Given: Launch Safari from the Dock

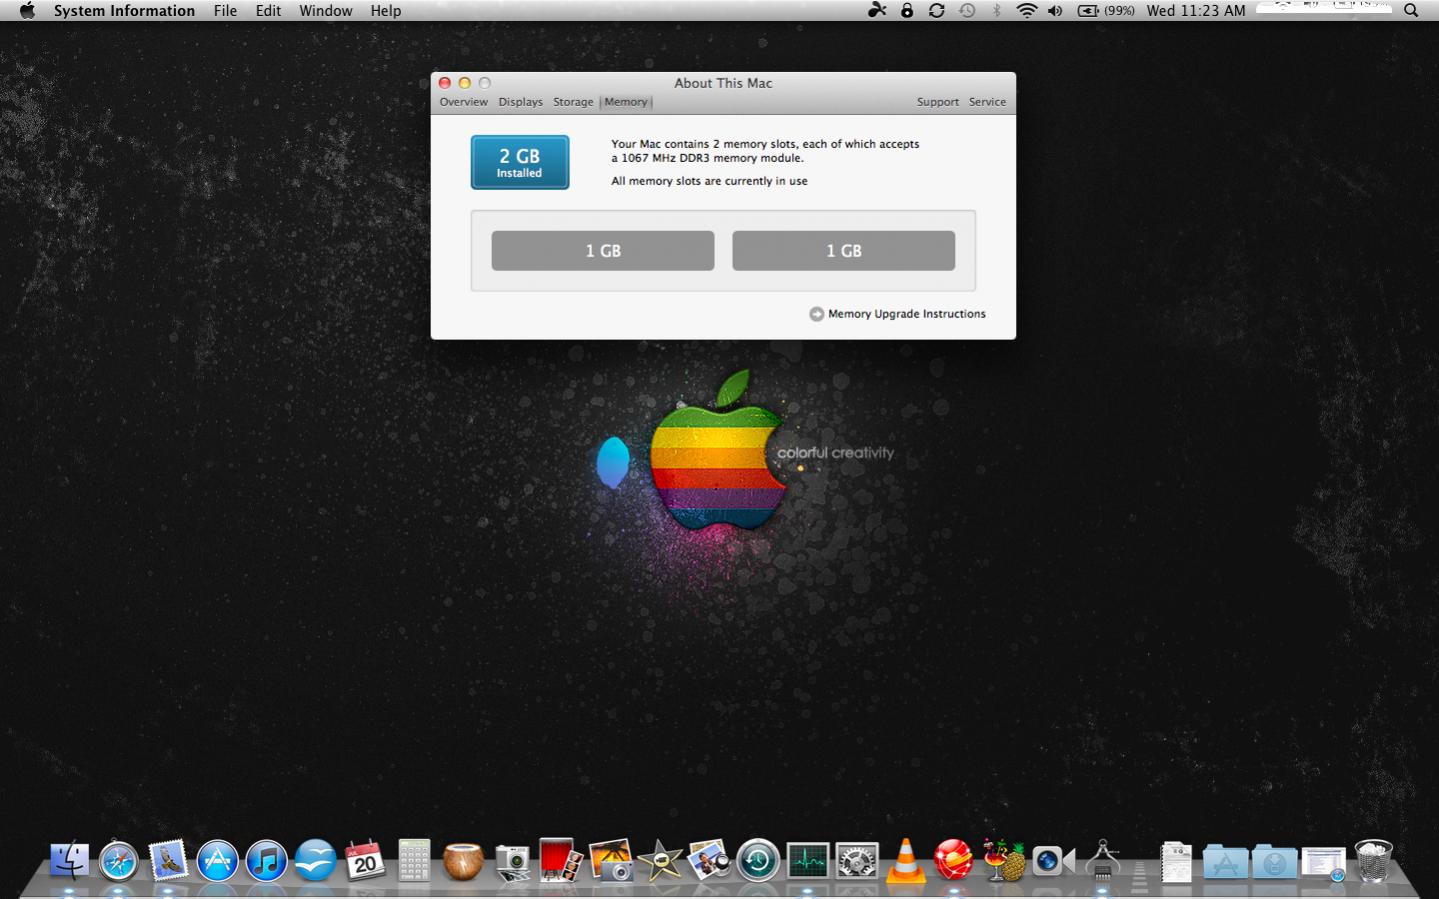Looking at the screenshot, I should click(x=118, y=861).
